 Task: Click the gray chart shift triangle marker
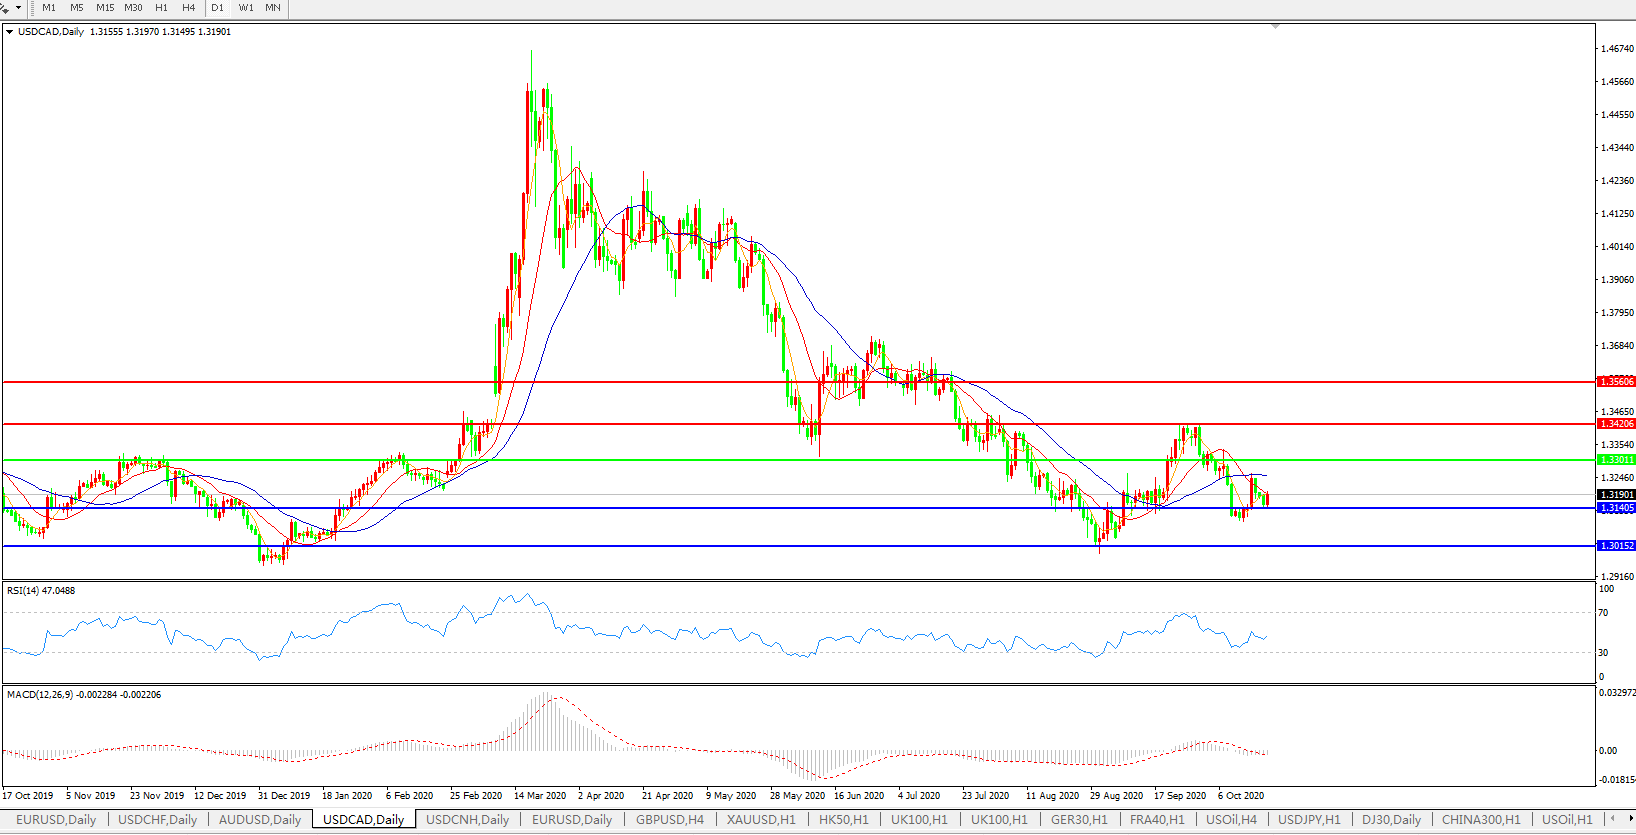click(1275, 26)
